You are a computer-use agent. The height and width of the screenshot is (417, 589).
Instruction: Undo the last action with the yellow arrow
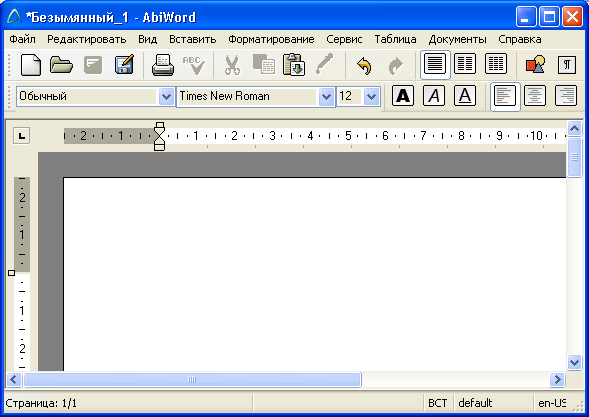click(x=364, y=66)
